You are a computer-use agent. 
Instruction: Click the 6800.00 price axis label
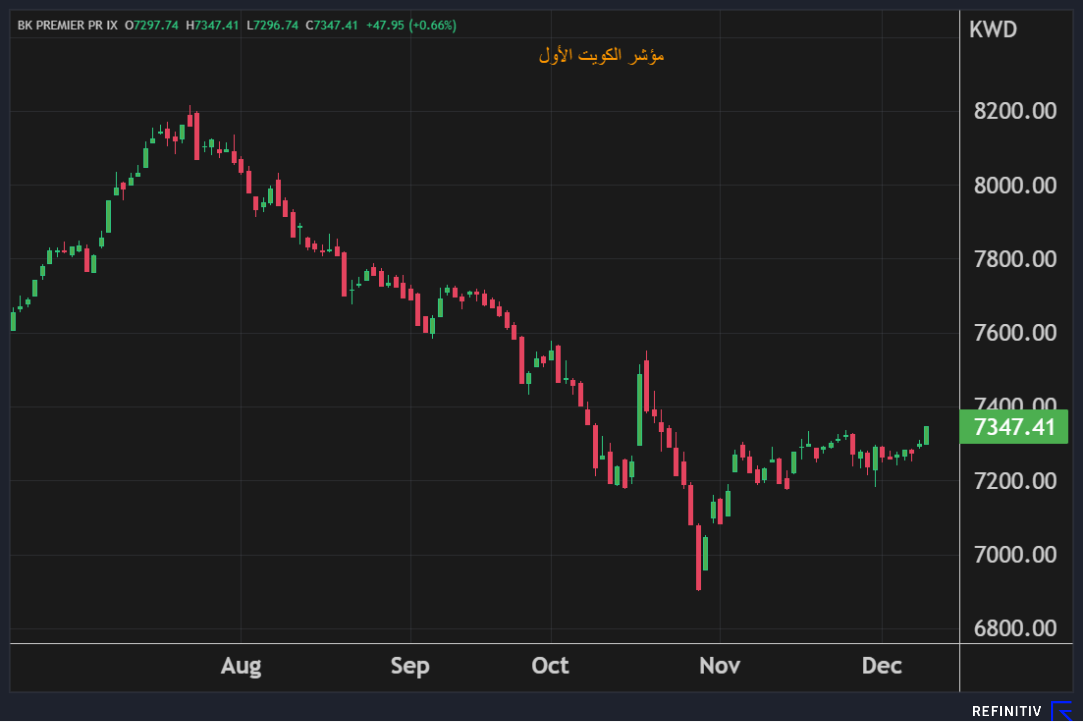point(1014,628)
